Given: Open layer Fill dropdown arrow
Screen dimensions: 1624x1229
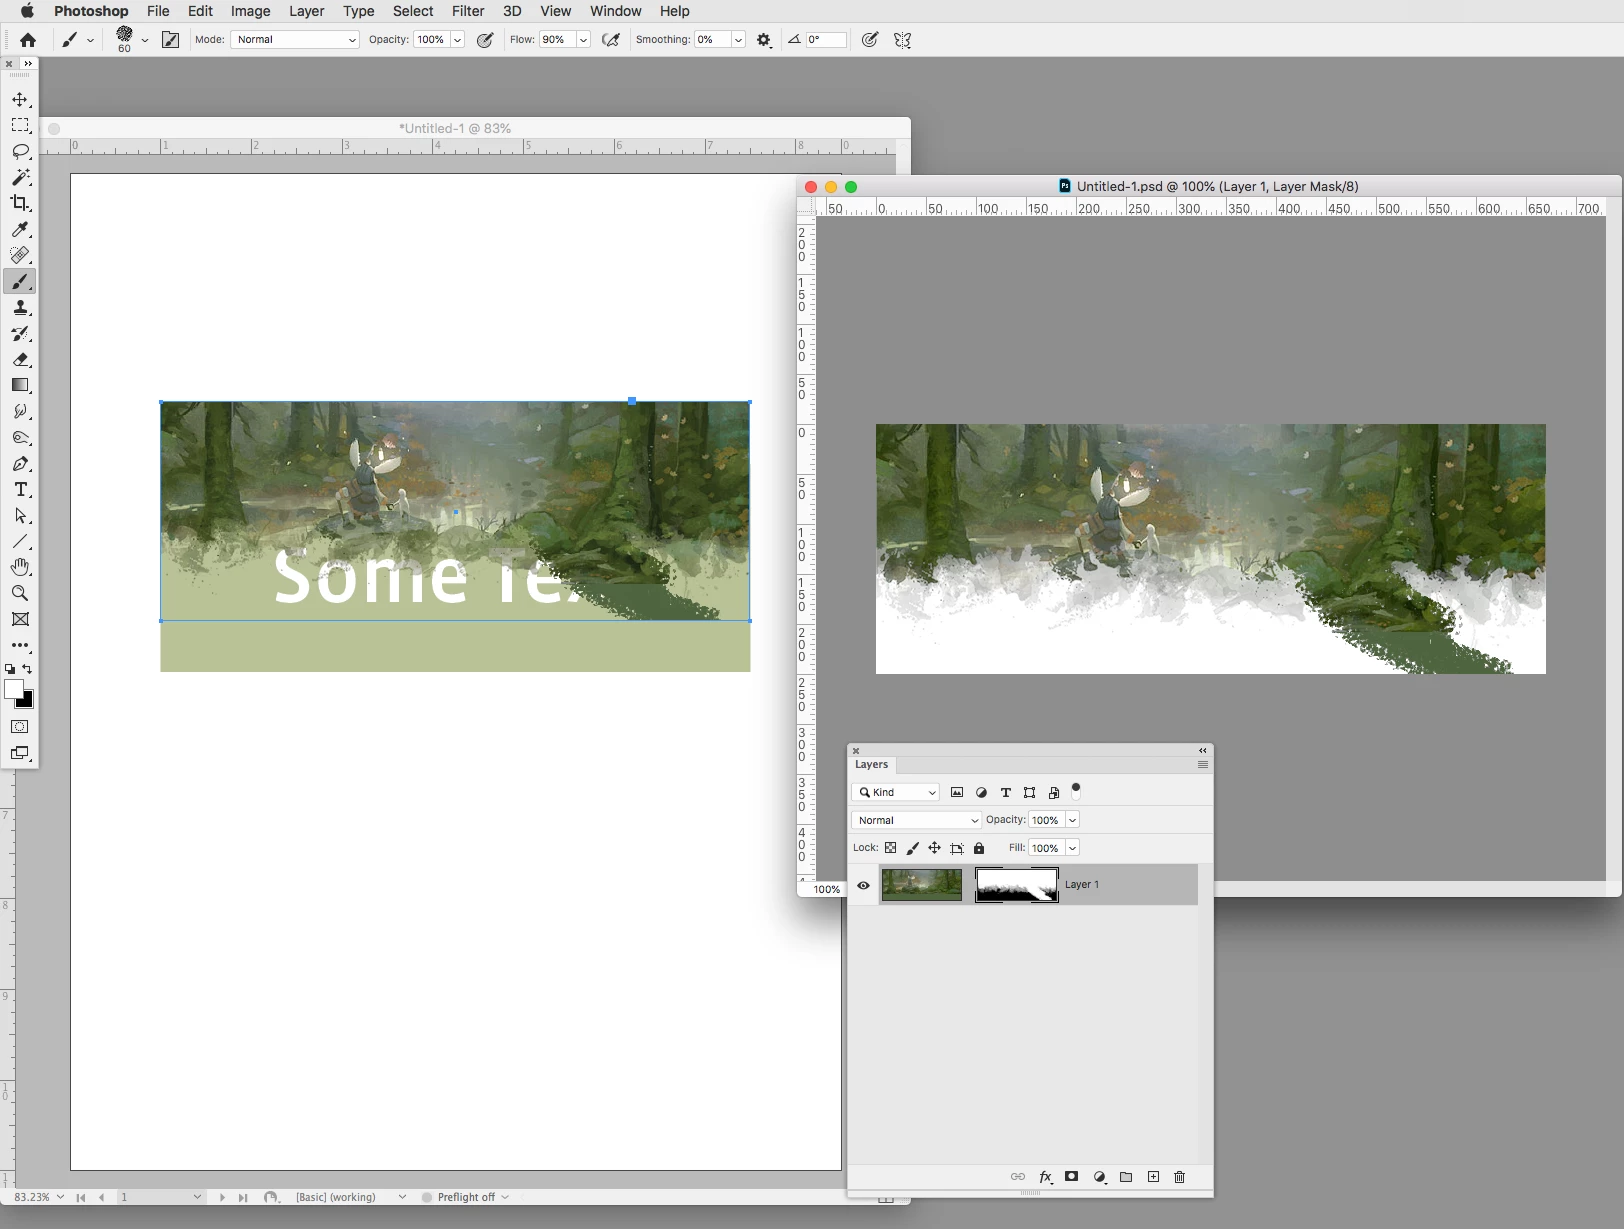Looking at the screenshot, I should pyautogui.click(x=1072, y=848).
